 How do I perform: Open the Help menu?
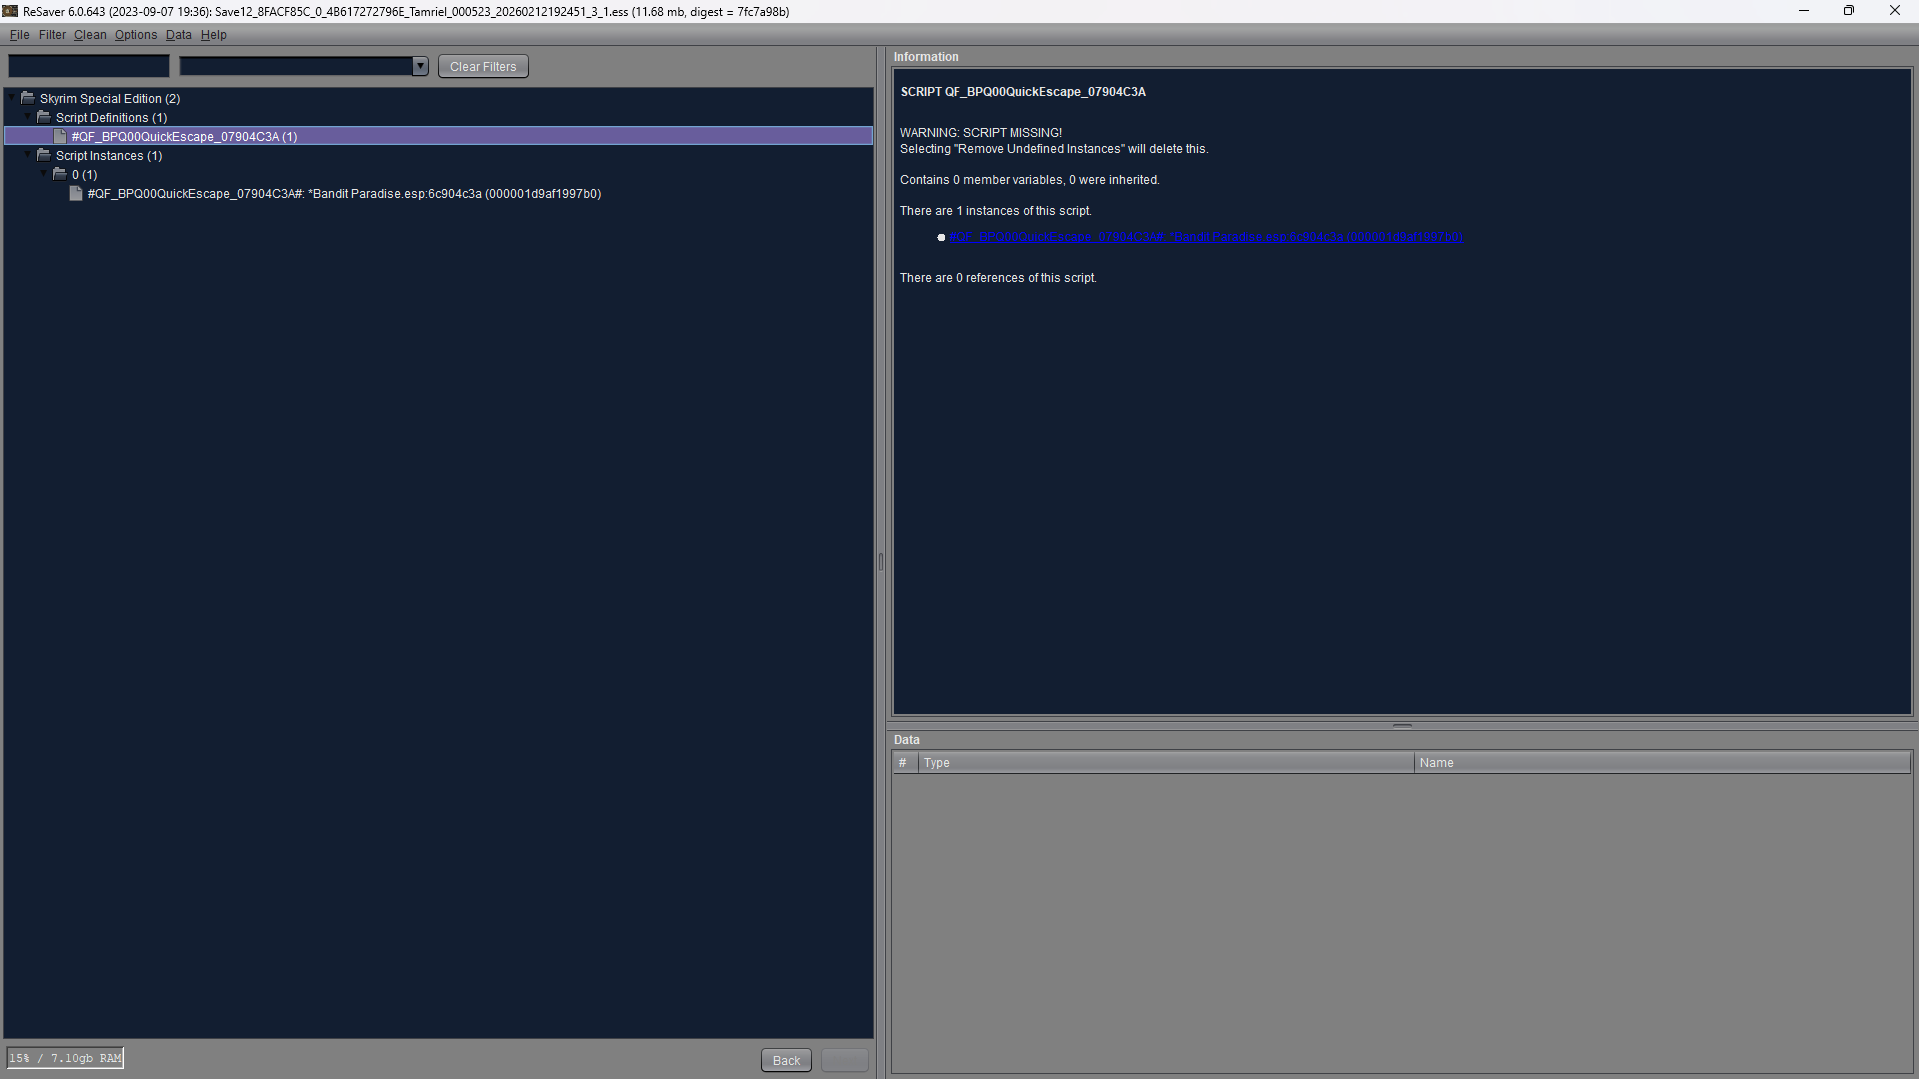click(214, 35)
